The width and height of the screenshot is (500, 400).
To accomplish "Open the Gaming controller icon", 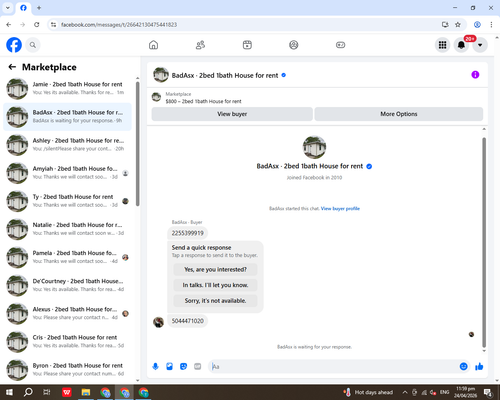I will 340,45.
